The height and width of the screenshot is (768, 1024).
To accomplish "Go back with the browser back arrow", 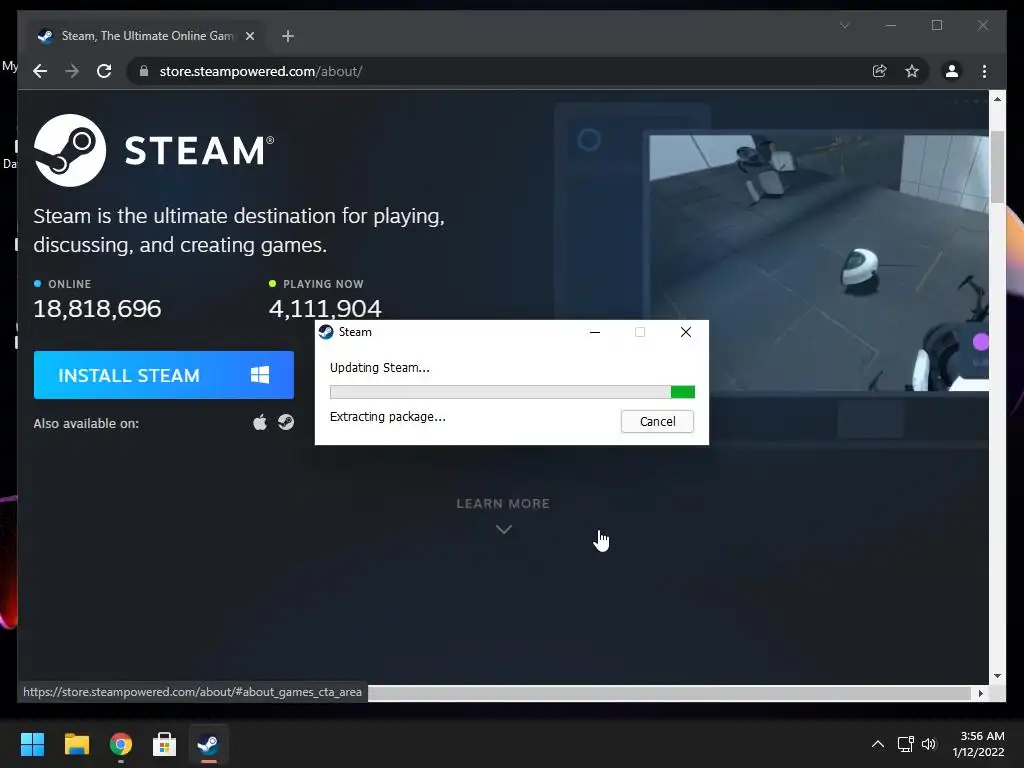I will pyautogui.click(x=40, y=71).
